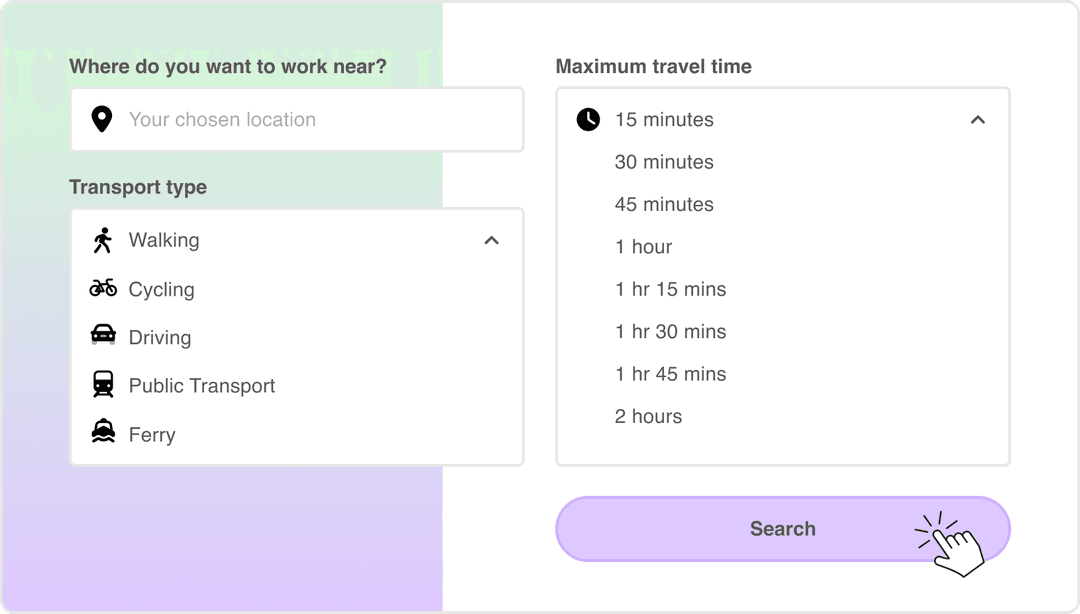
Task: Click the location pin icon
Action: pyautogui.click(x=101, y=119)
